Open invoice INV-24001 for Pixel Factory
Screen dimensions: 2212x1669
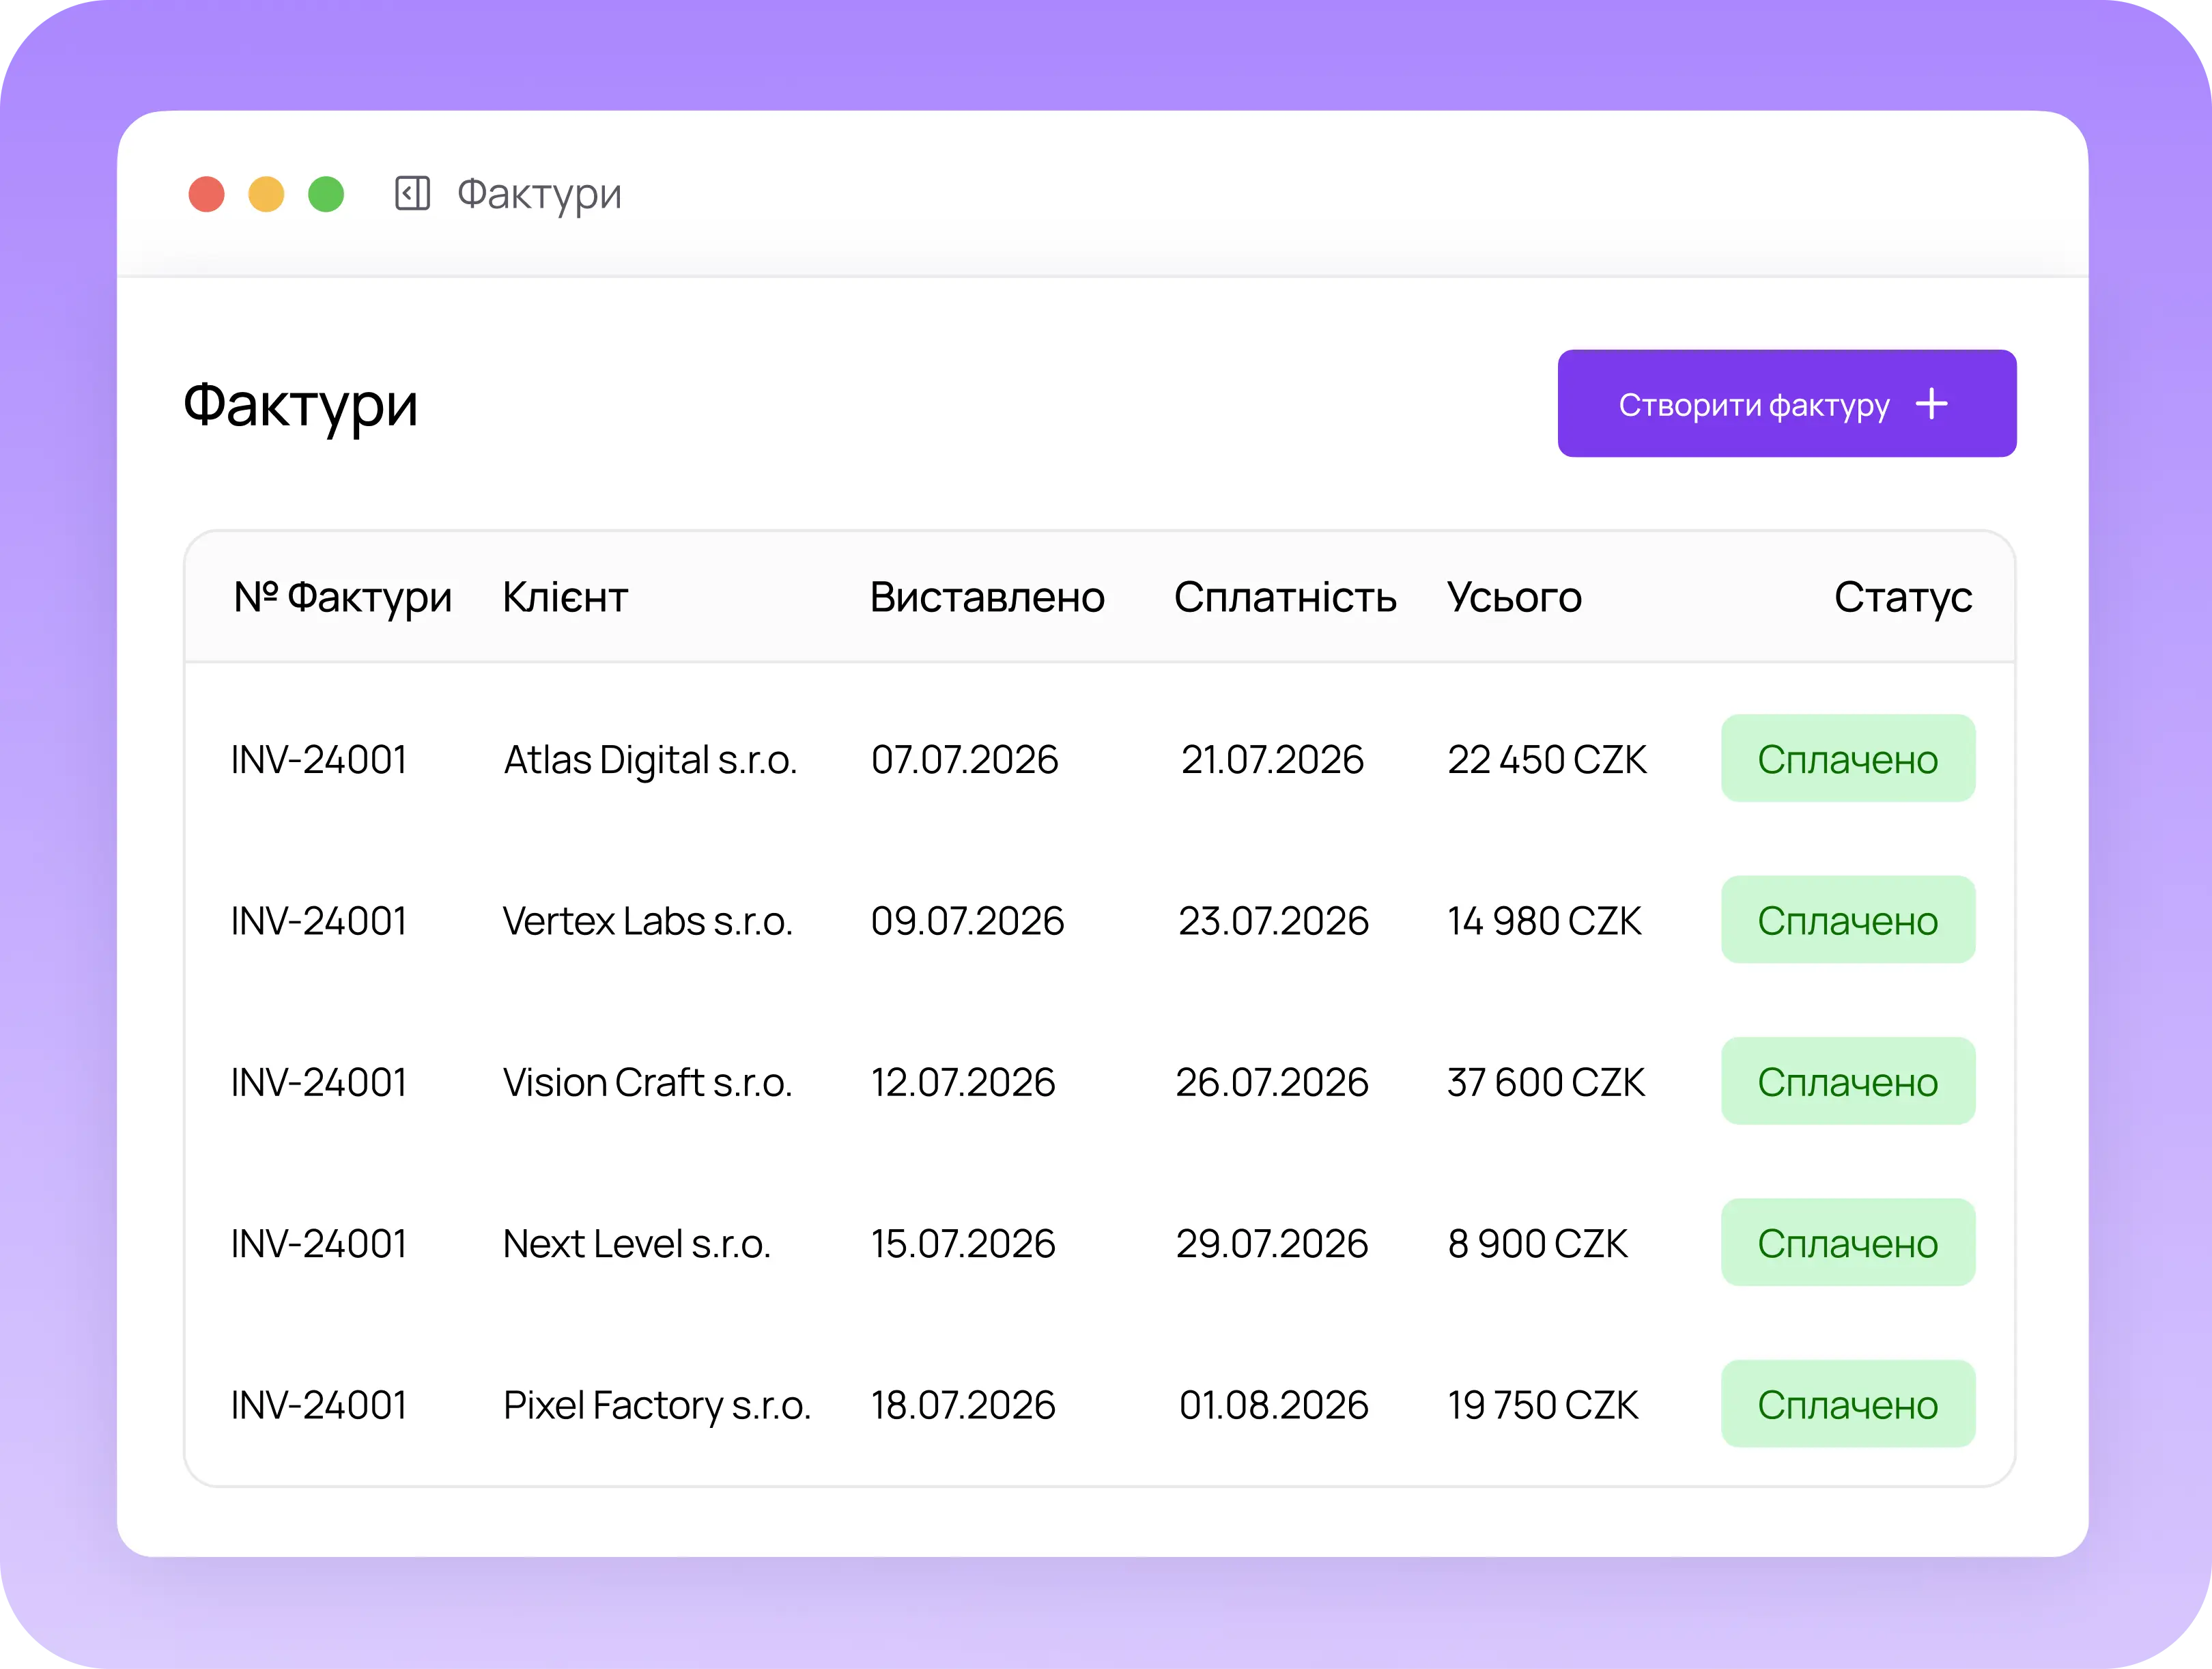point(319,1405)
